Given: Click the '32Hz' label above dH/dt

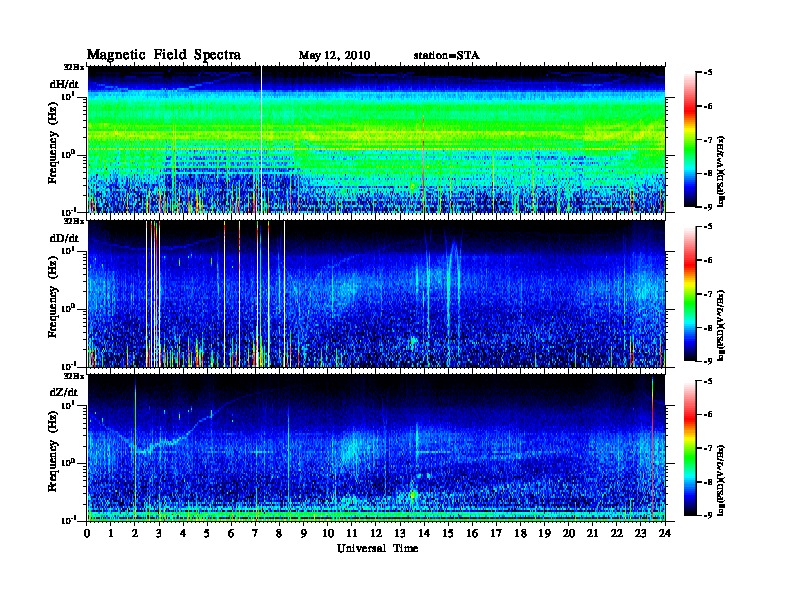Looking at the screenshot, I should [x=74, y=67].
